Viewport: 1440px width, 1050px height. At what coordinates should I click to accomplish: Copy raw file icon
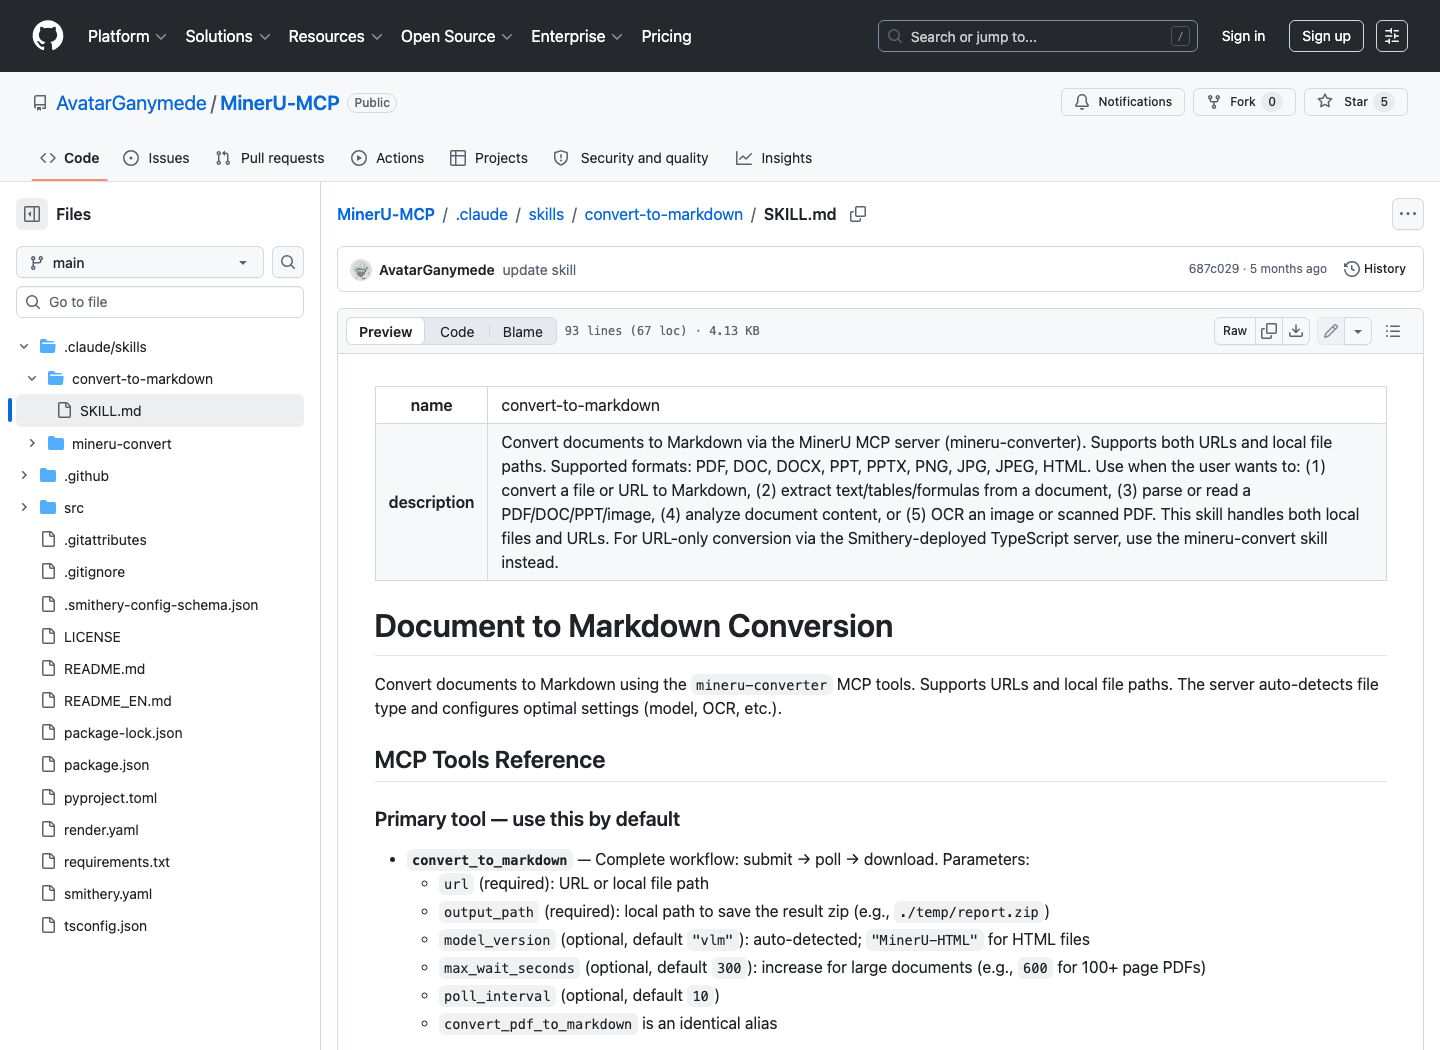[x=1269, y=331]
